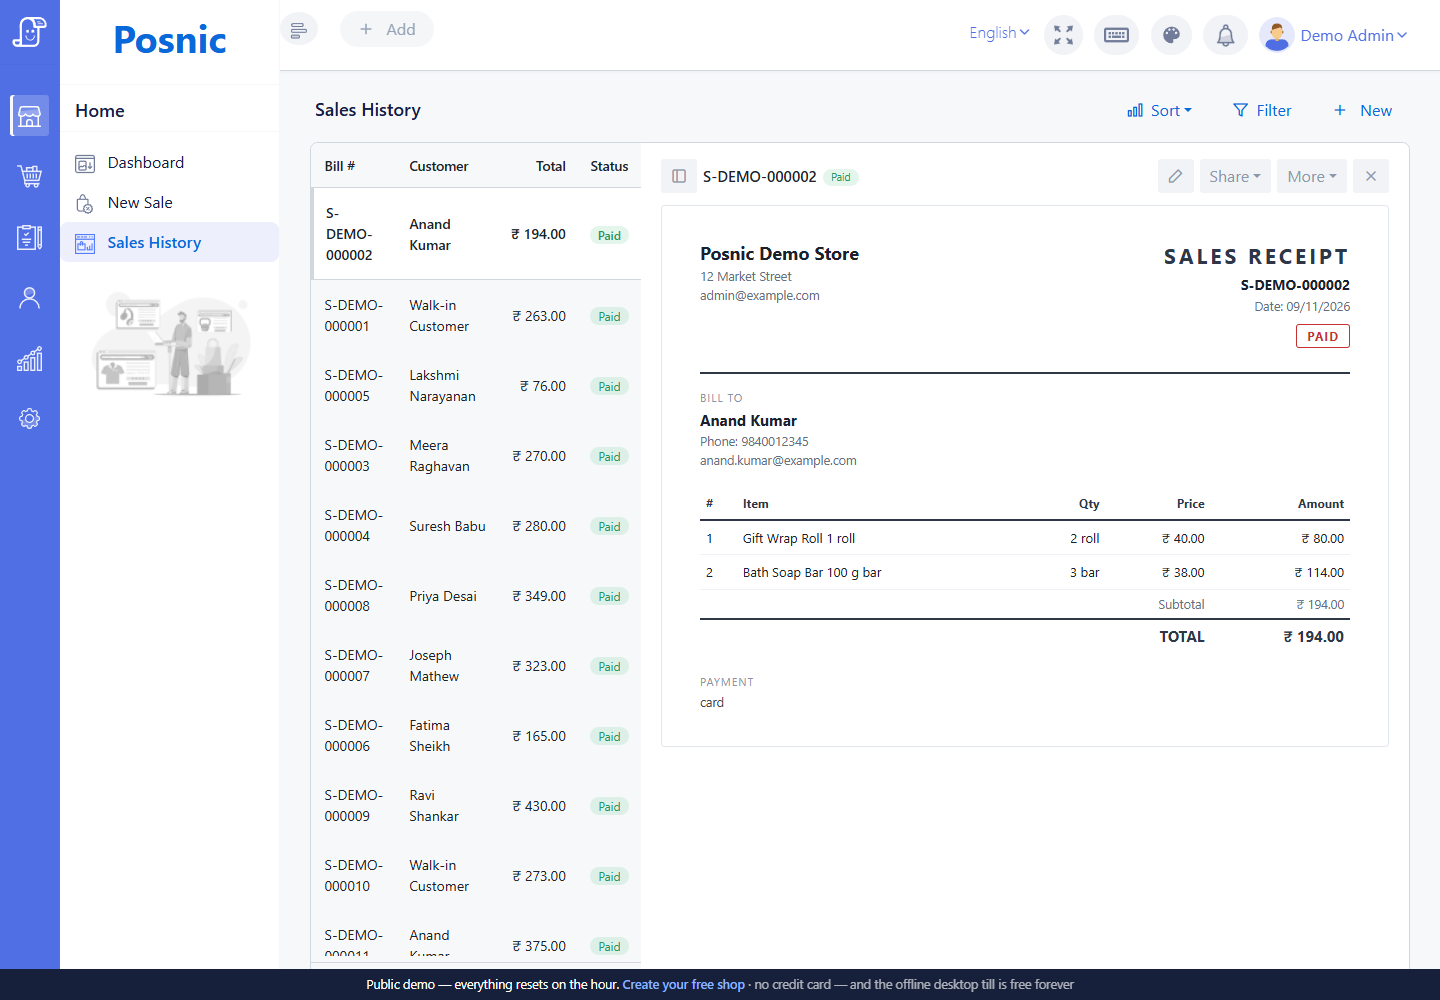Click the shop illustration image in sidebar

(170, 343)
